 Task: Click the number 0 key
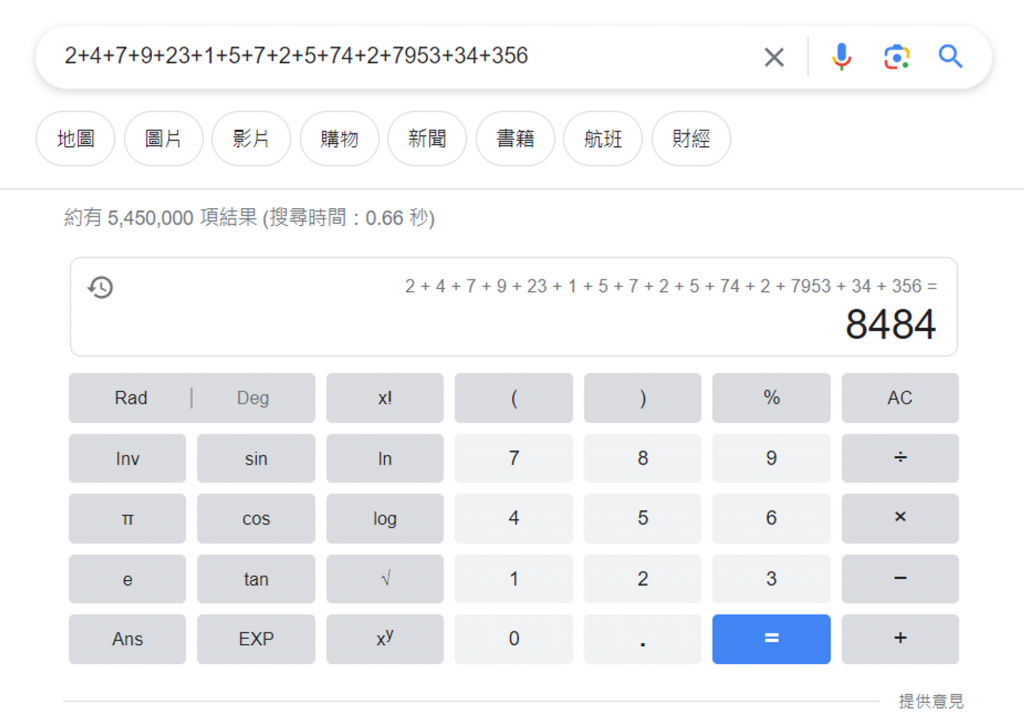[x=514, y=639]
